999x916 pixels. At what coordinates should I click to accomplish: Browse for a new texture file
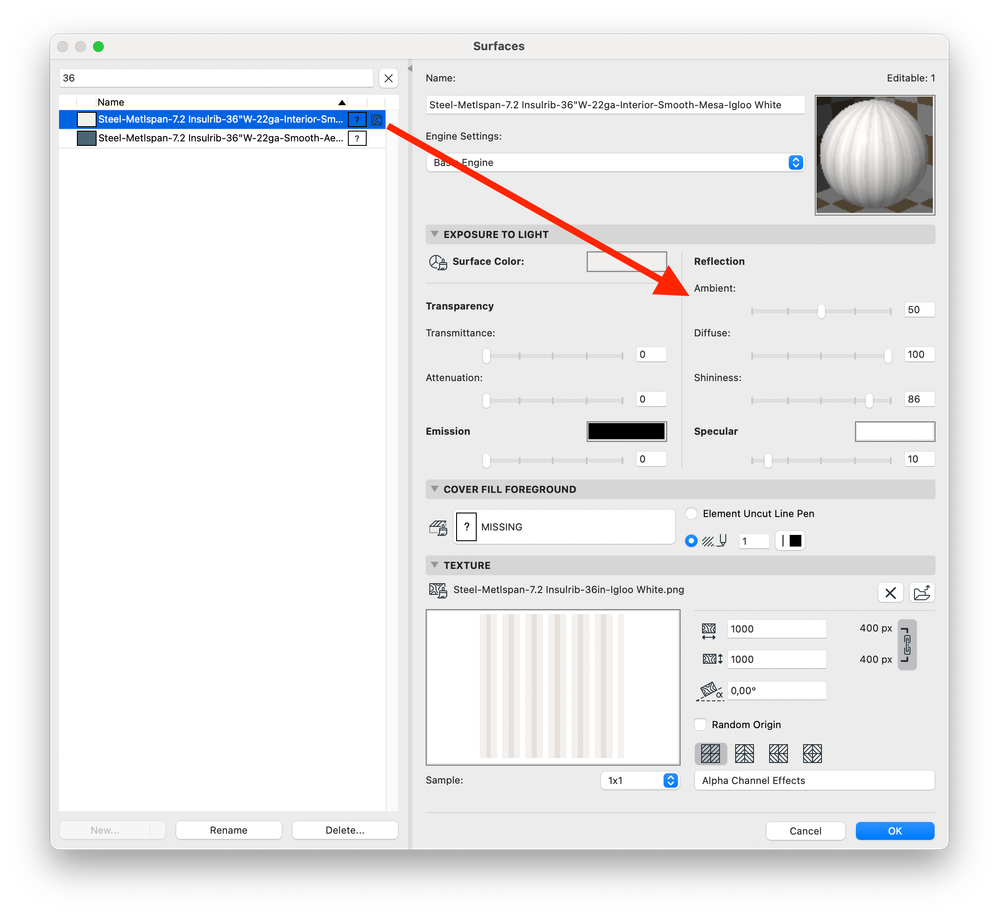click(x=922, y=593)
